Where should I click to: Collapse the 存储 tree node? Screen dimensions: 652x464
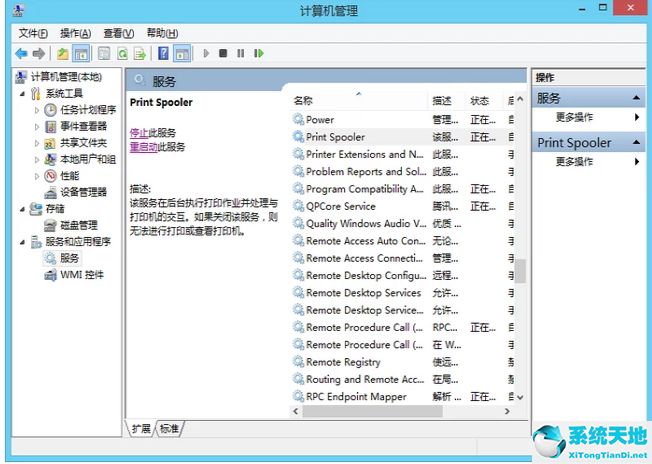[x=23, y=209]
